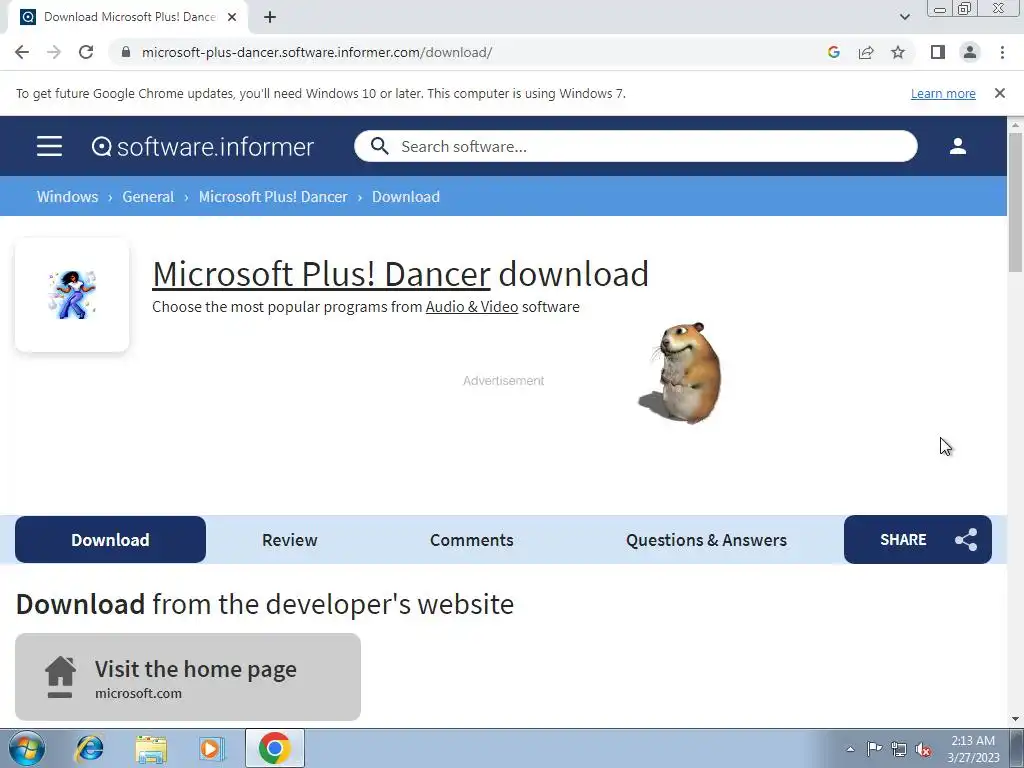Open the Audio & Video category link
This screenshot has height=768, width=1024.
[472, 307]
